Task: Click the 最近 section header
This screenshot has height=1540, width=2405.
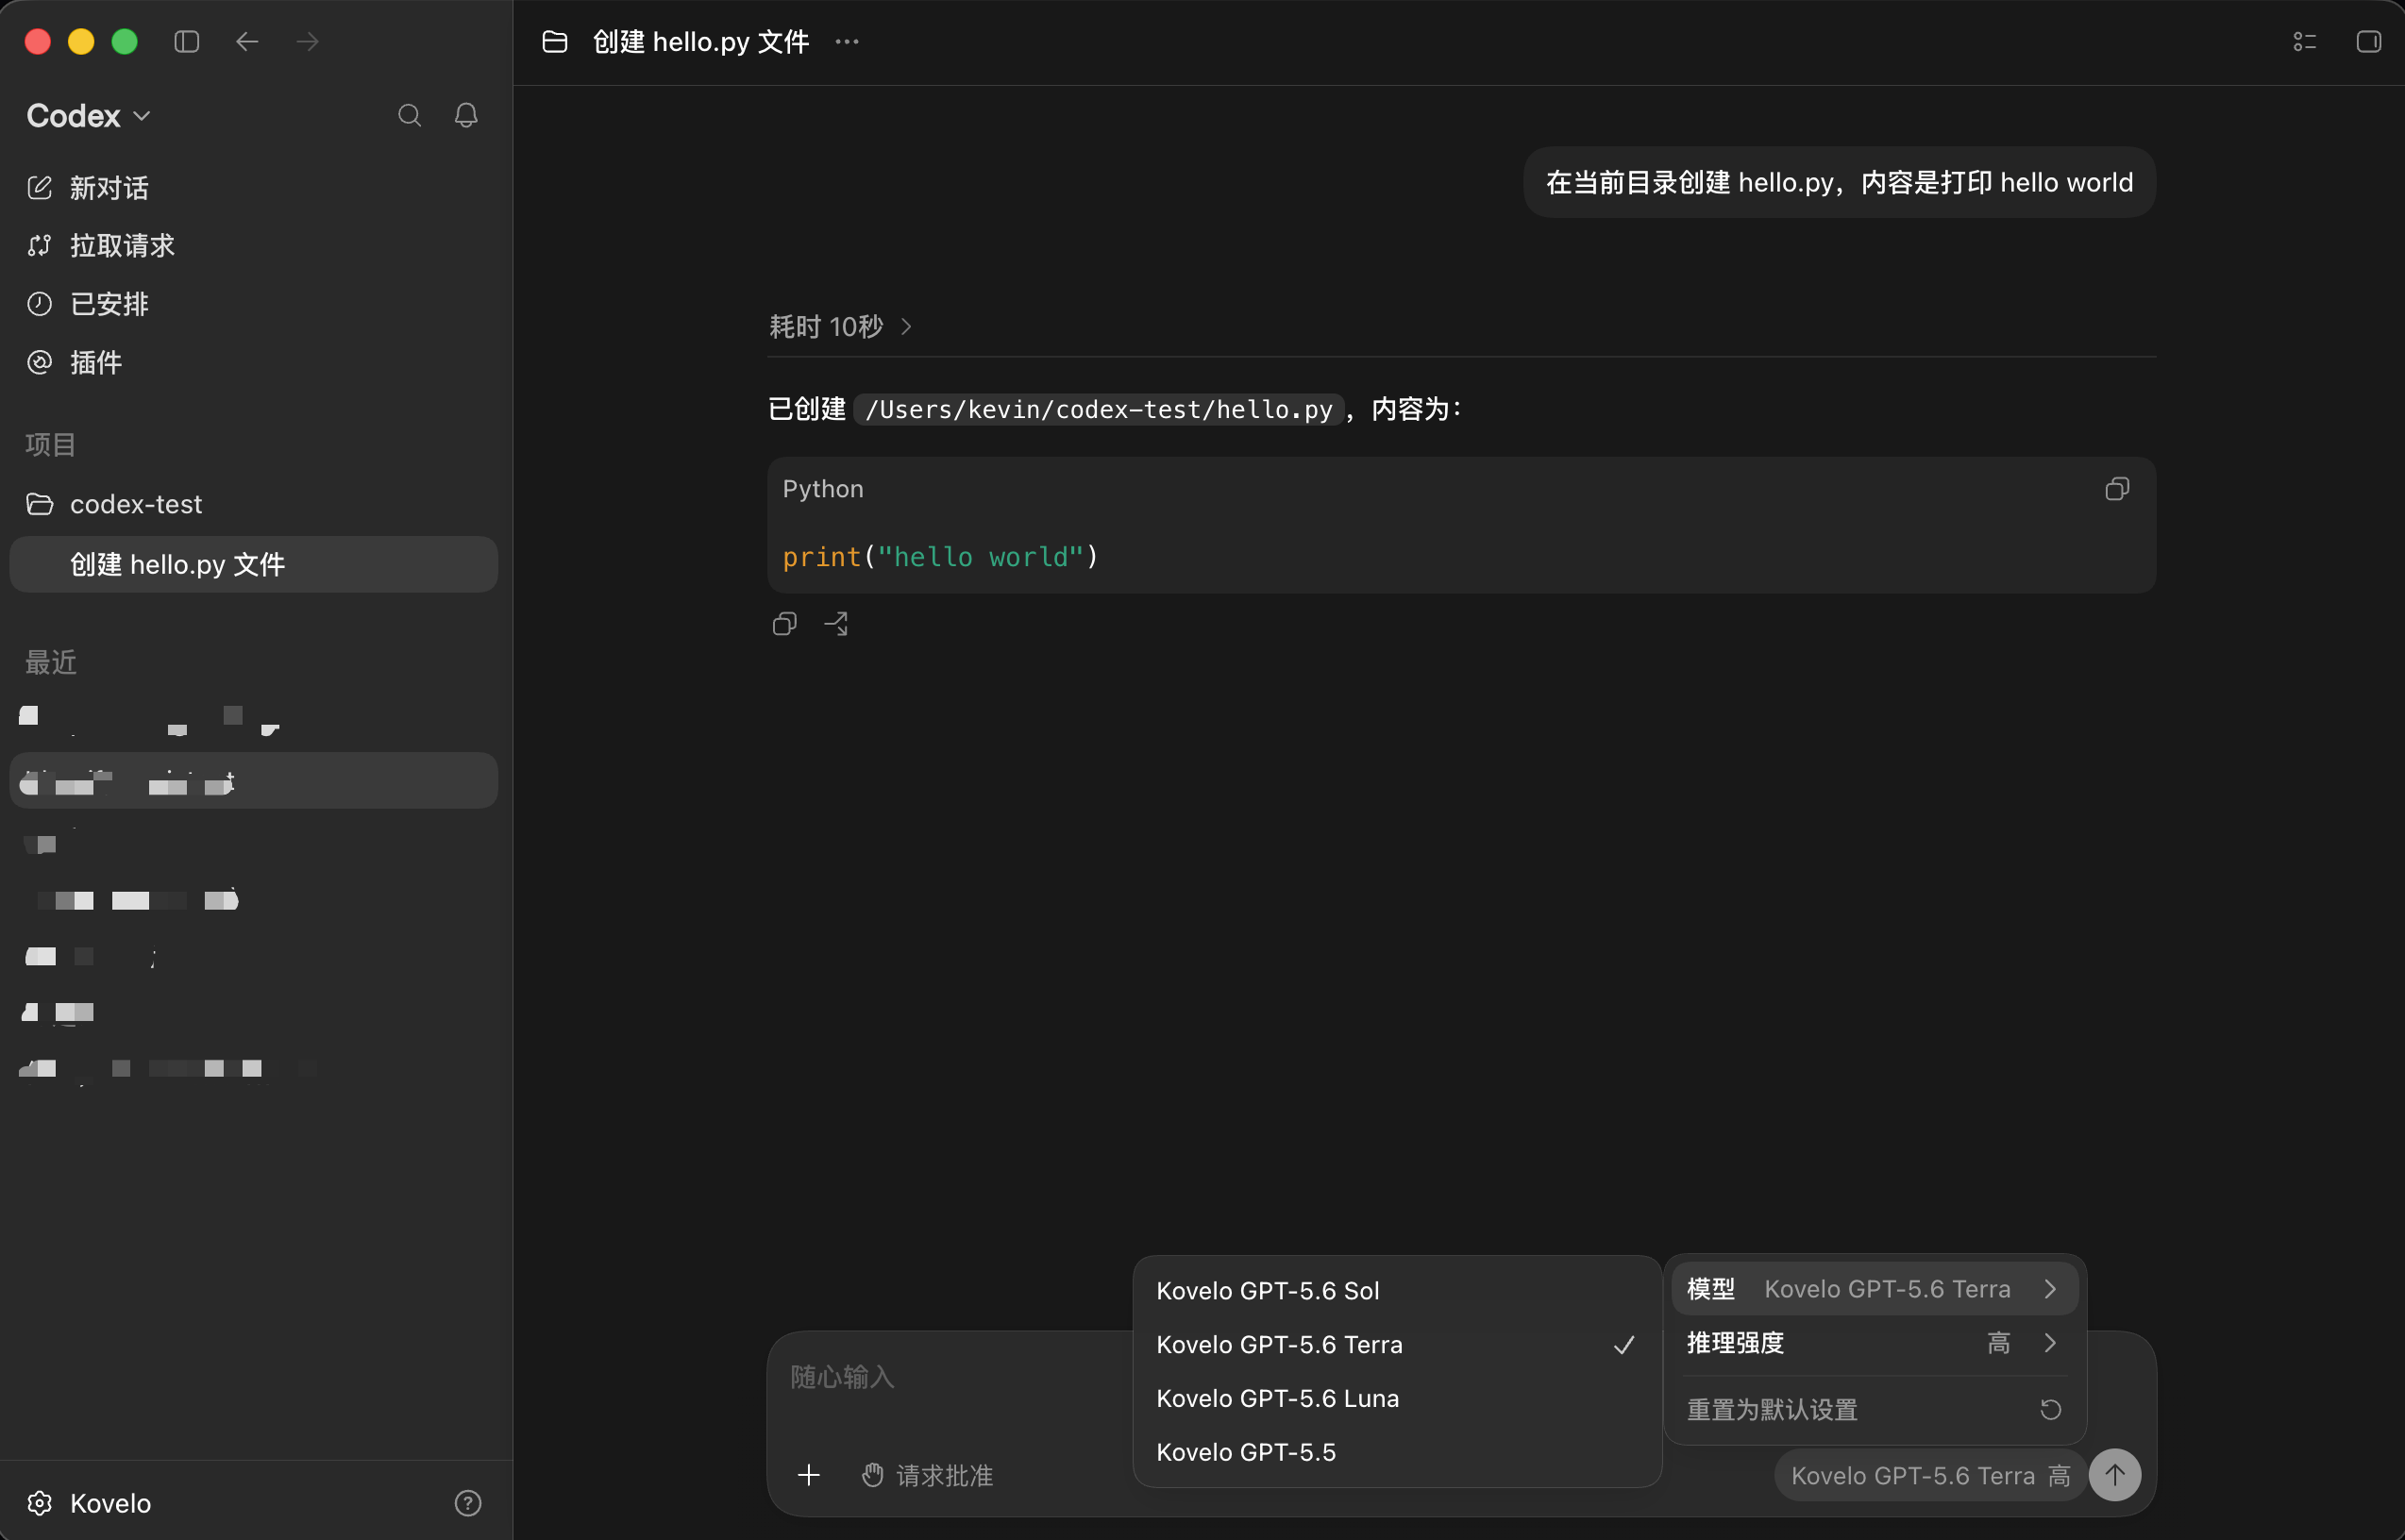Action: pos(50,662)
